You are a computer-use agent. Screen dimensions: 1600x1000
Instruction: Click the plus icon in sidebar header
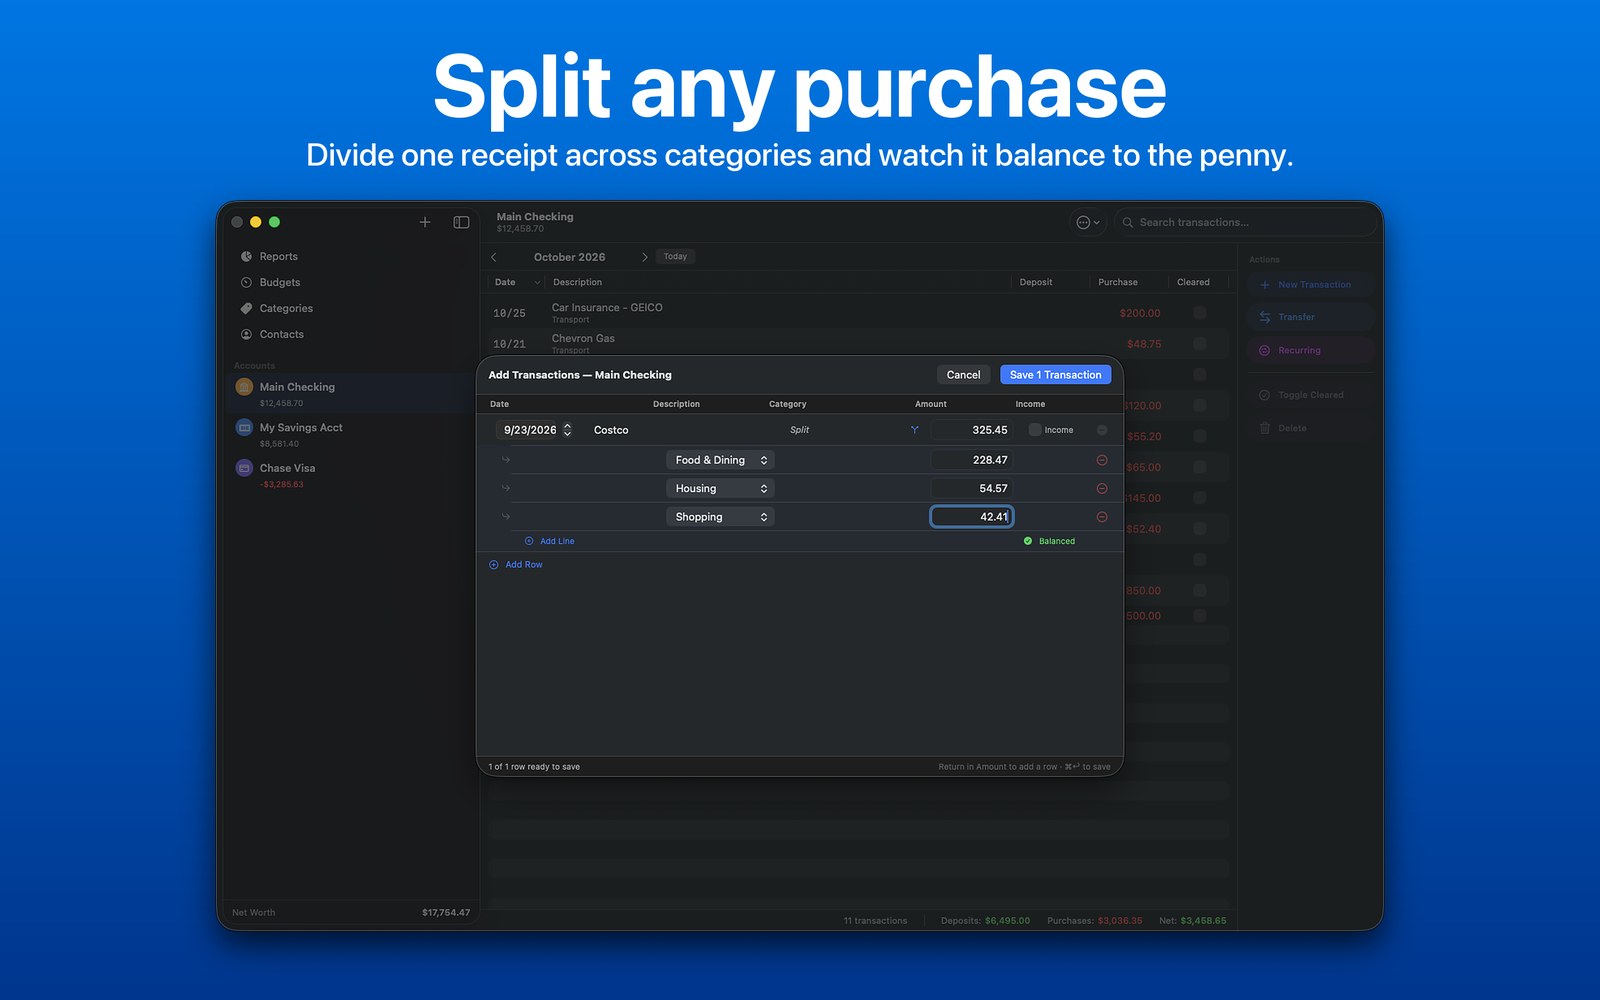(x=425, y=222)
